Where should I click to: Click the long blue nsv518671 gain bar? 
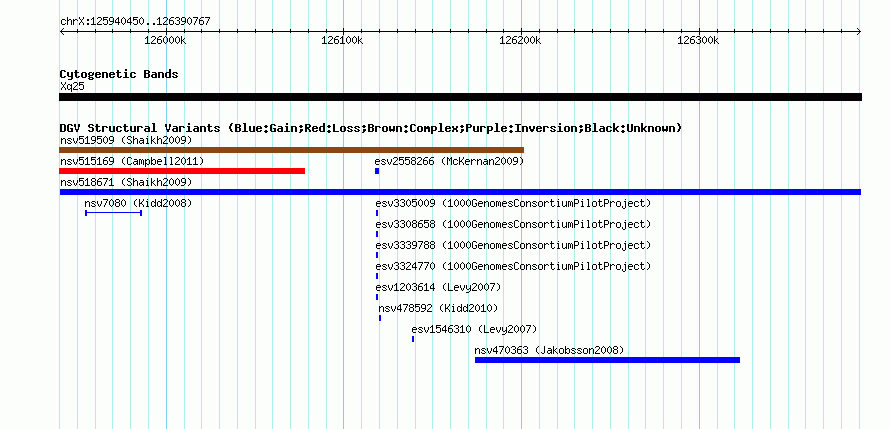(x=460, y=192)
